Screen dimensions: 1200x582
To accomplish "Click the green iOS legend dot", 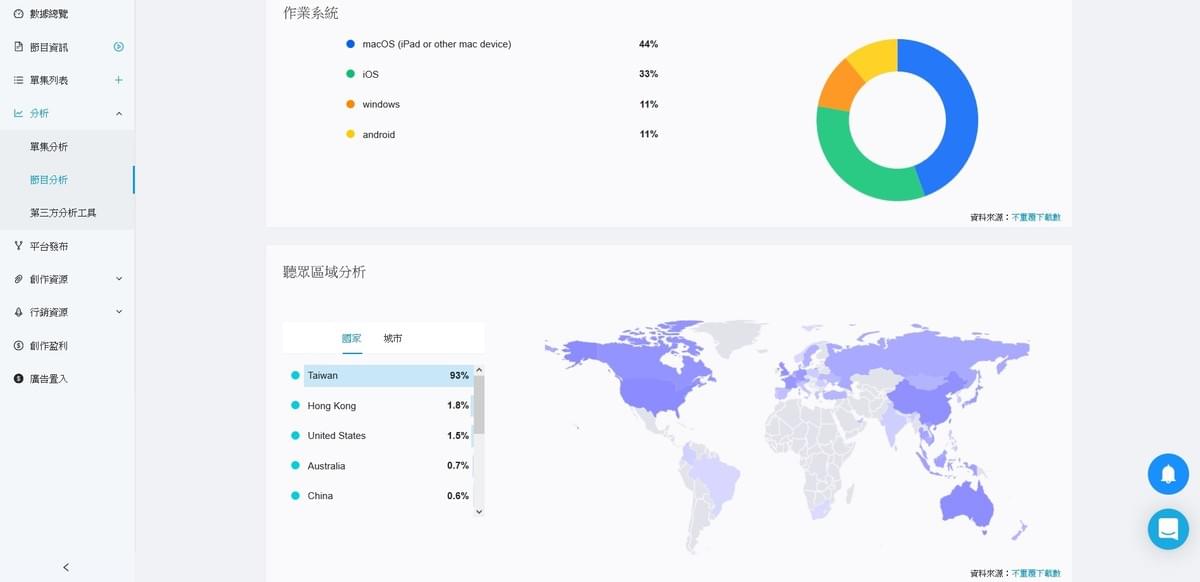I will point(350,74).
